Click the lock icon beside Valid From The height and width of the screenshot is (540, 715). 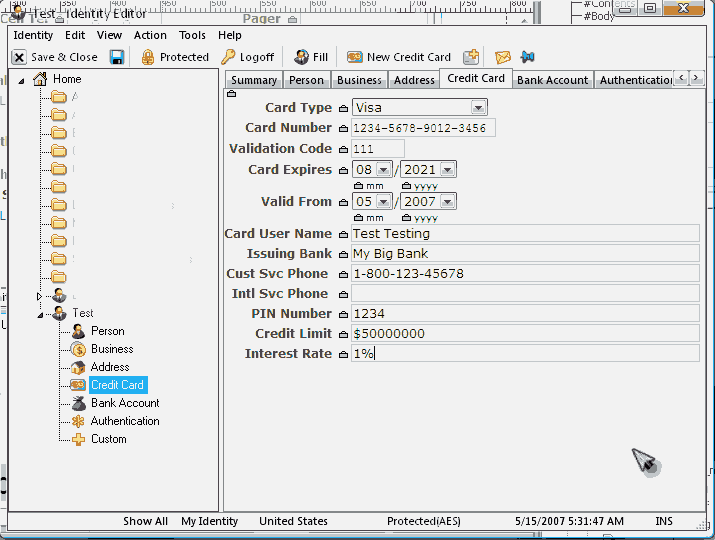click(343, 202)
